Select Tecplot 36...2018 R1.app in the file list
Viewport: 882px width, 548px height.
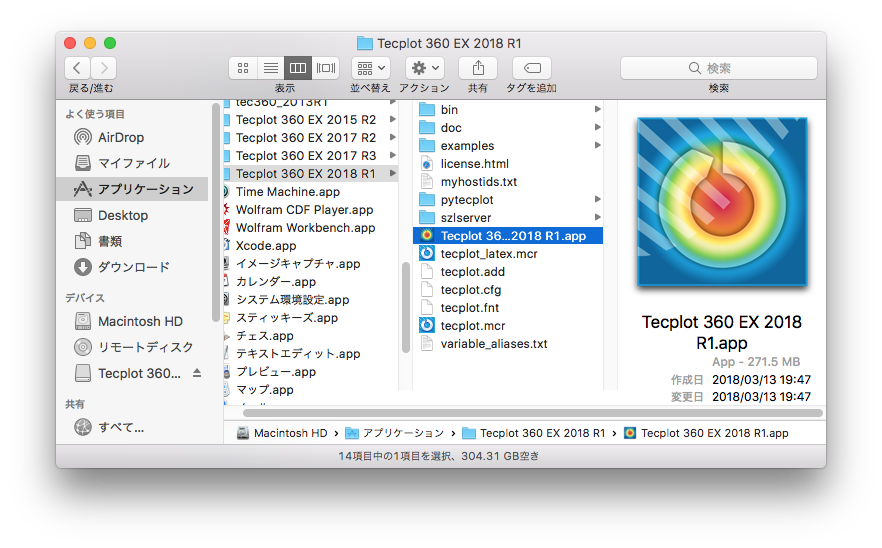click(508, 236)
